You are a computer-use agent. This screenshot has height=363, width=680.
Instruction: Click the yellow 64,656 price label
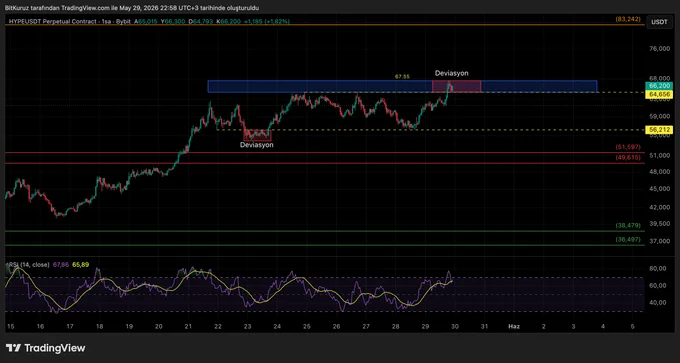659,94
